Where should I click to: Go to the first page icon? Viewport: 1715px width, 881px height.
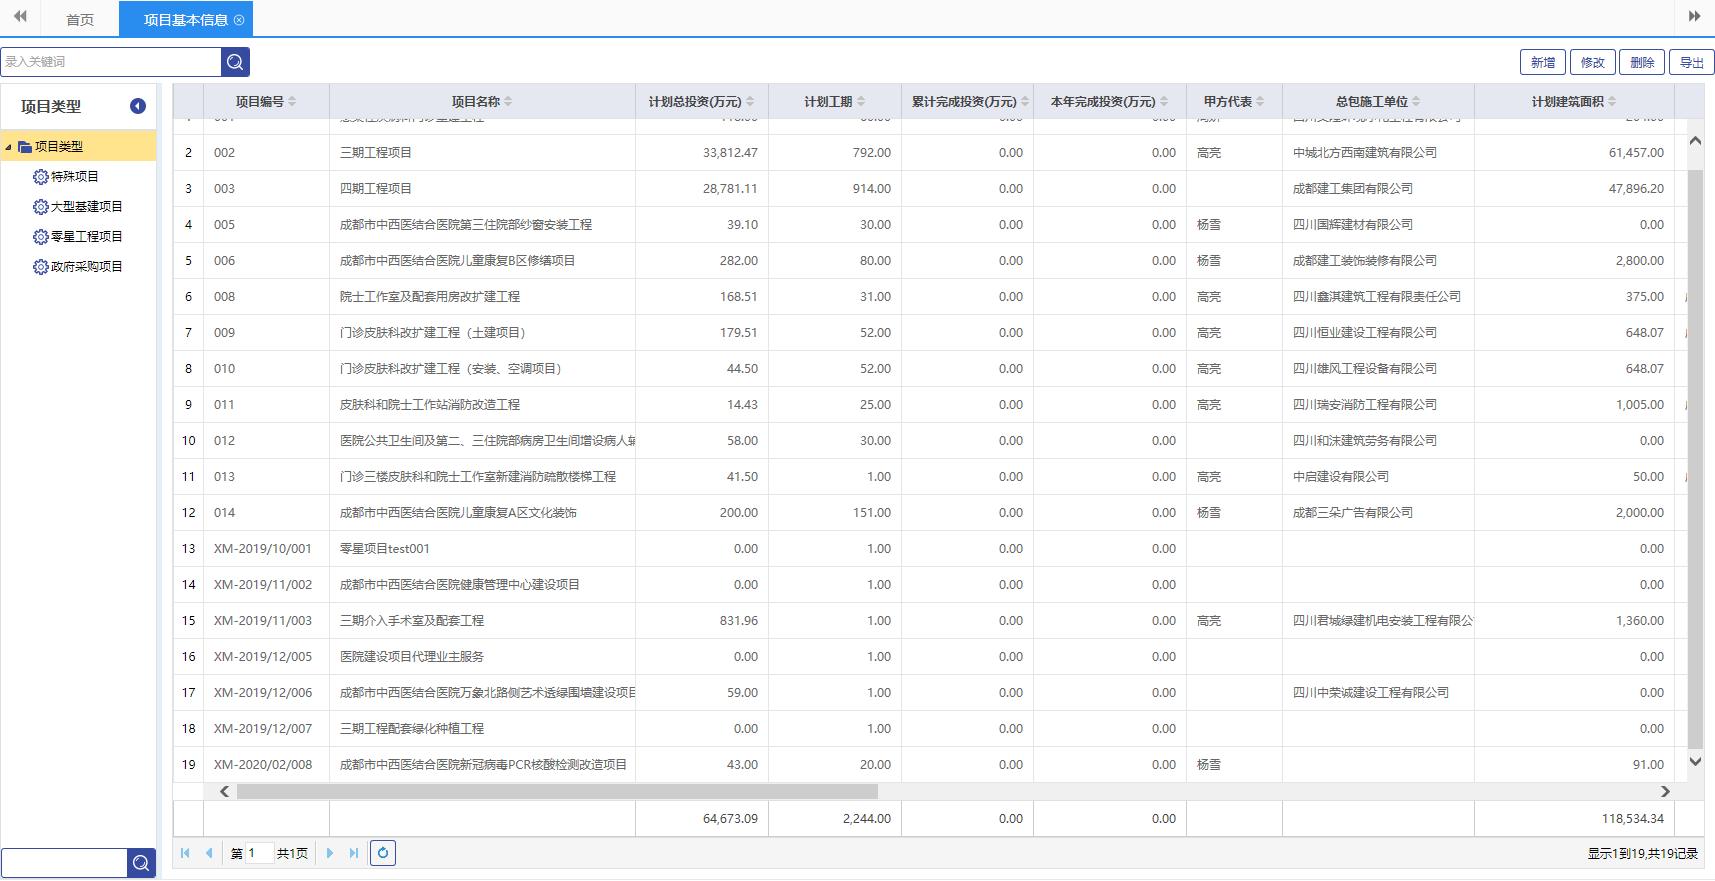coord(185,853)
